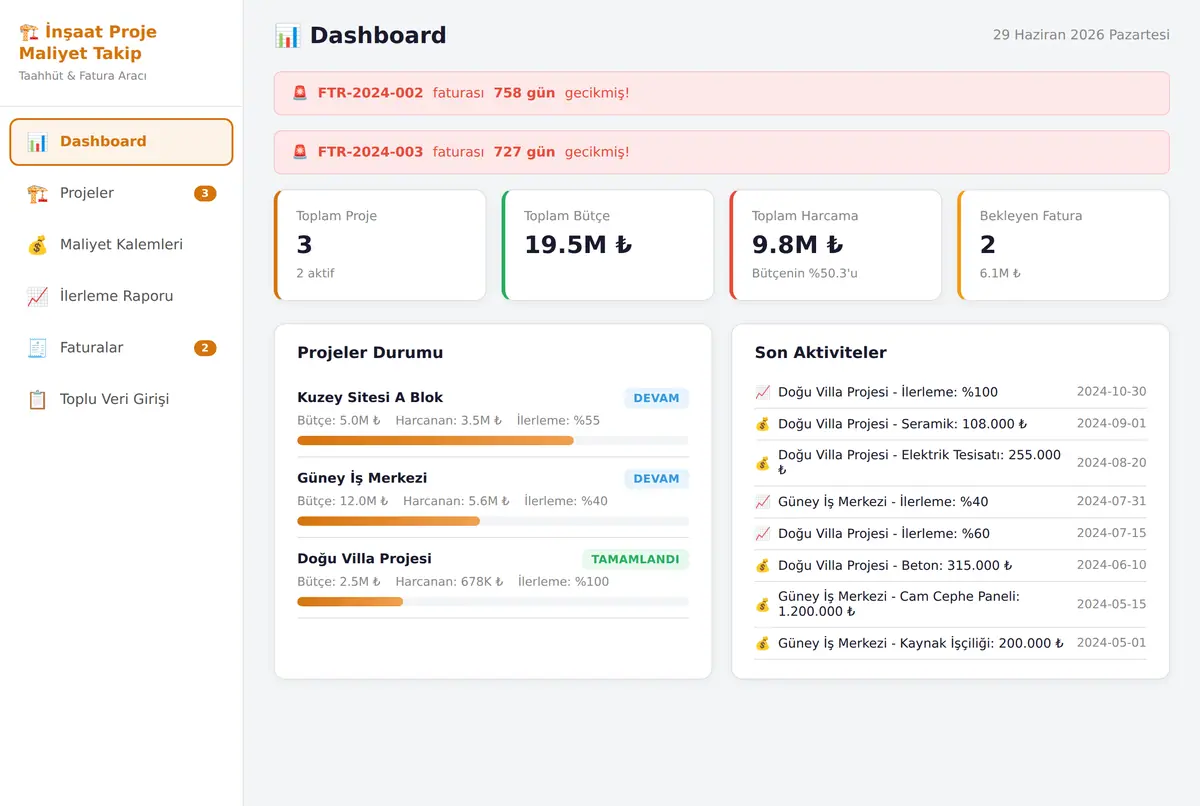This screenshot has height=806, width=1200.
Task: Select the chart icon for İlerleme Raporu
Action: click(38, 296)
